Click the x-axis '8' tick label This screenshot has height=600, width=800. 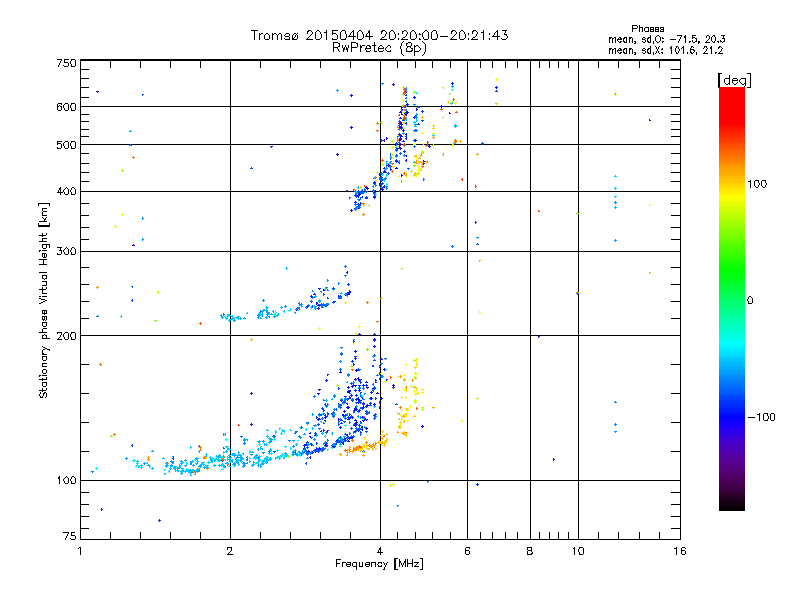click(x=530, y=551)
